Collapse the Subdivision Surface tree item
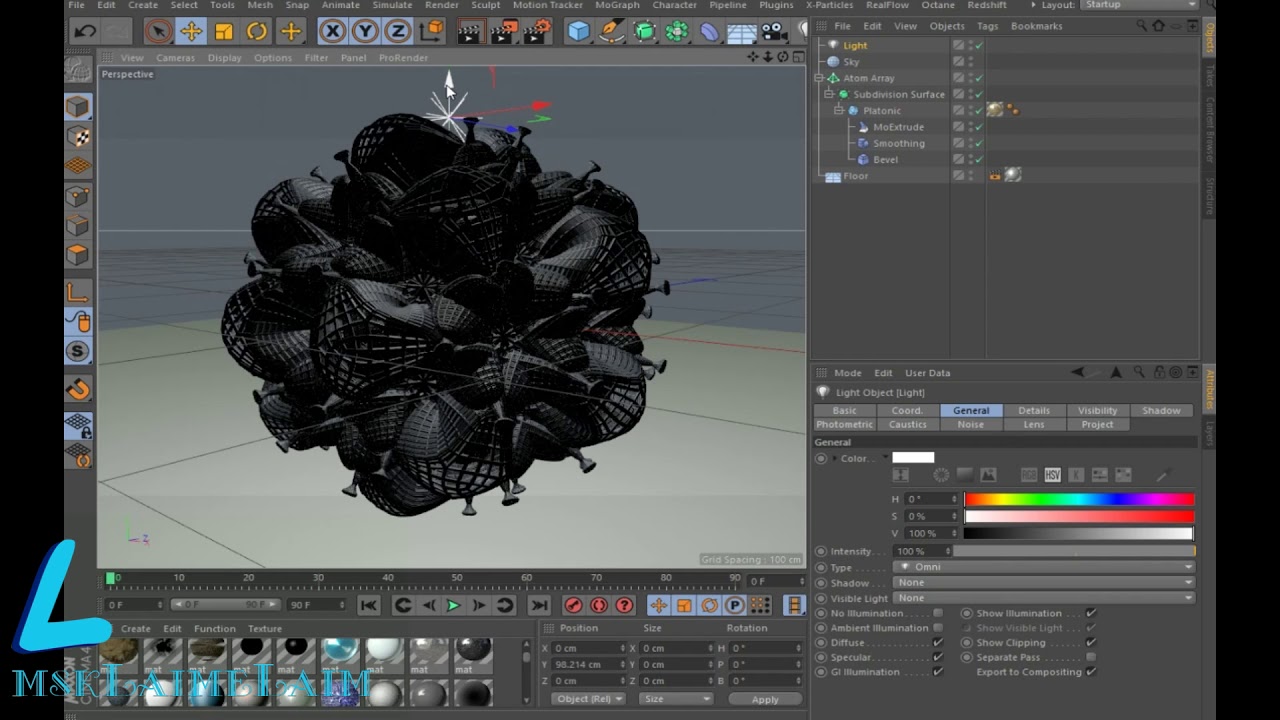1280x720 pixels. (829, 94)
